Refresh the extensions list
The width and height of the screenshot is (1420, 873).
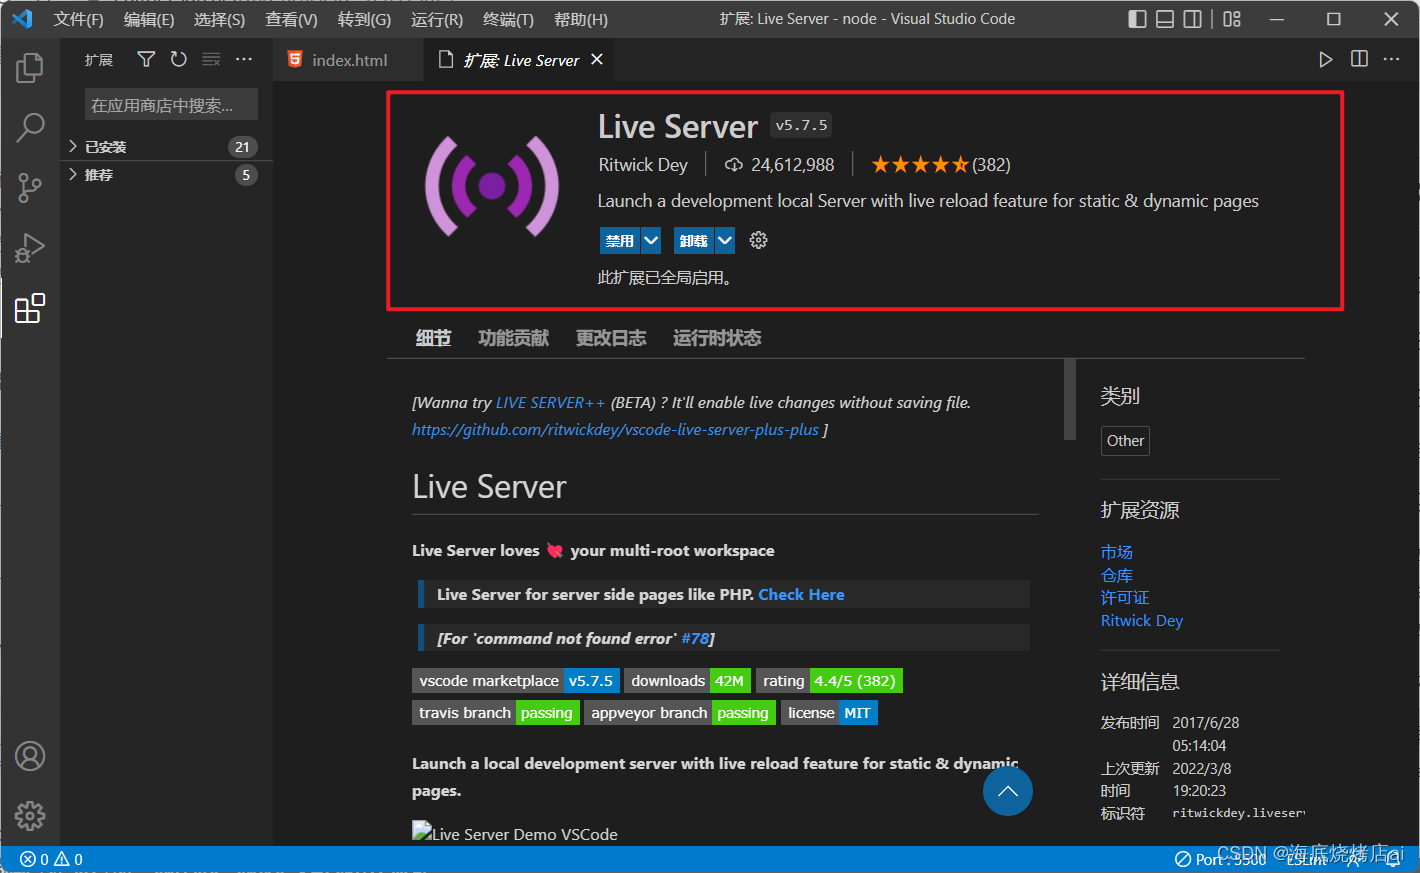pyautogui.click(x=178, y=60)
